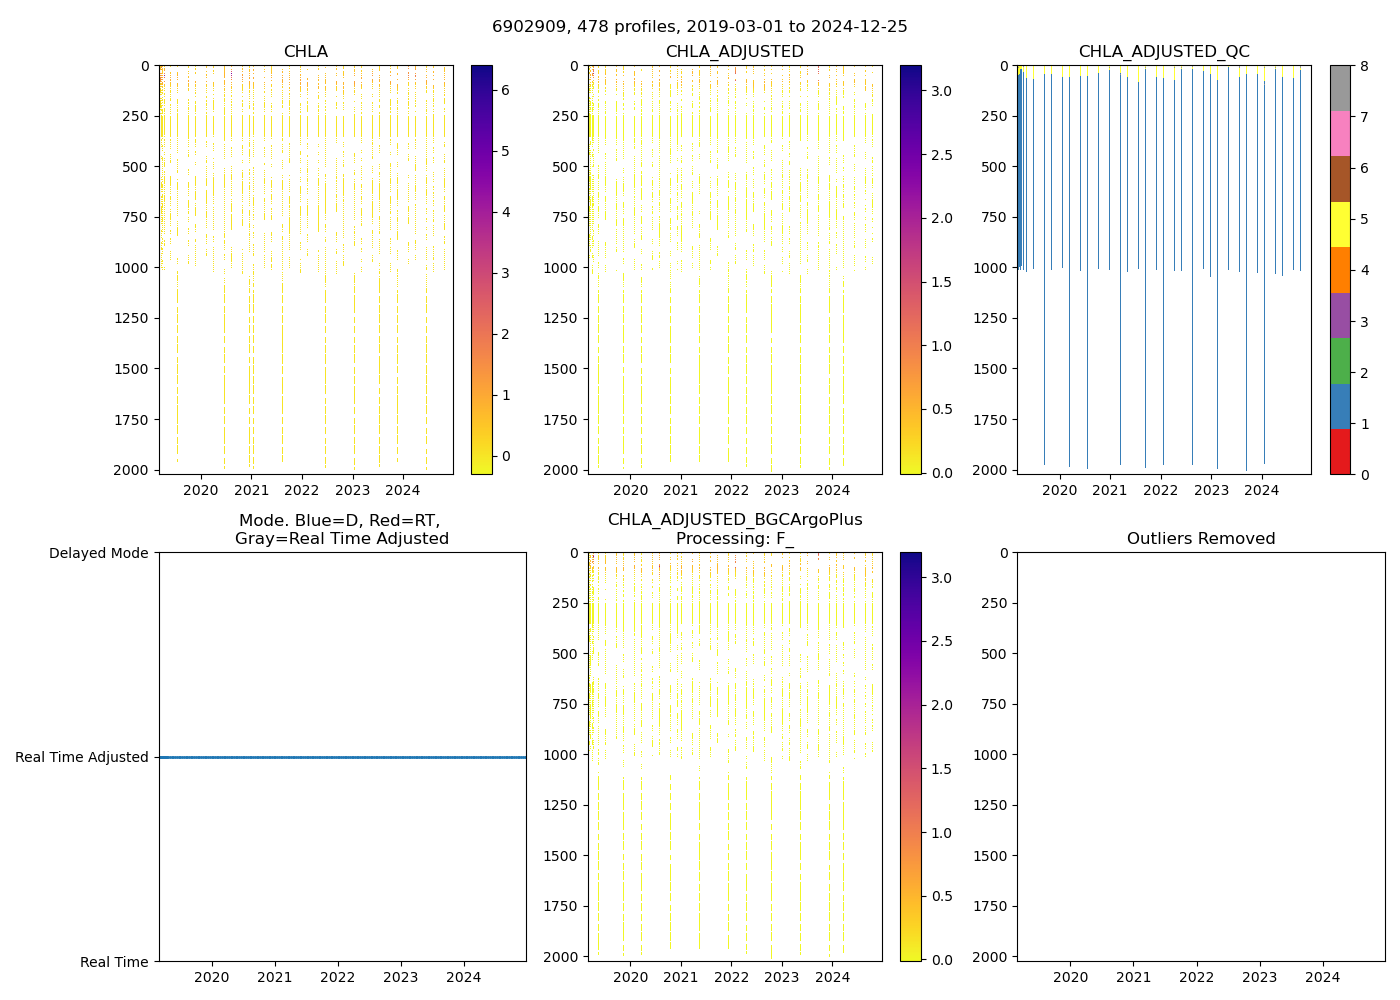Image resolution: width=1400 pixels, height=1000 pixels.
Task: Click the Real Time axis label at bottom
Action: (114, 962)
